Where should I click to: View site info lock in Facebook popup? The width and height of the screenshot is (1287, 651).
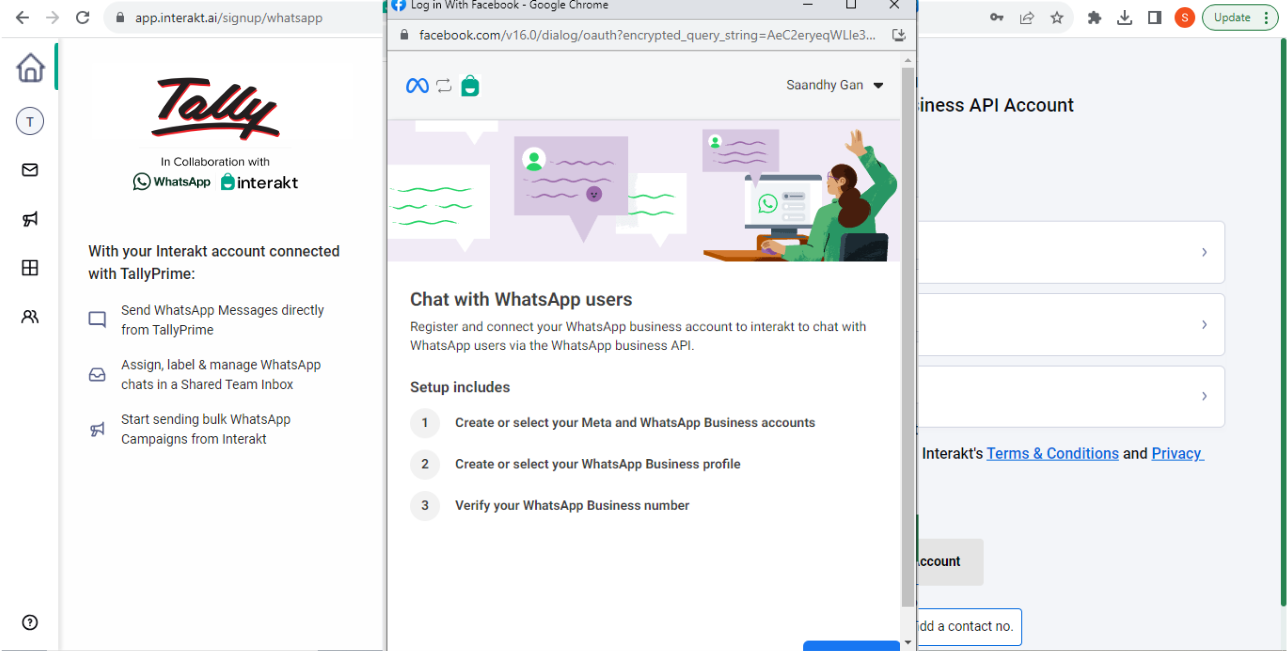(x=404, y=35)
